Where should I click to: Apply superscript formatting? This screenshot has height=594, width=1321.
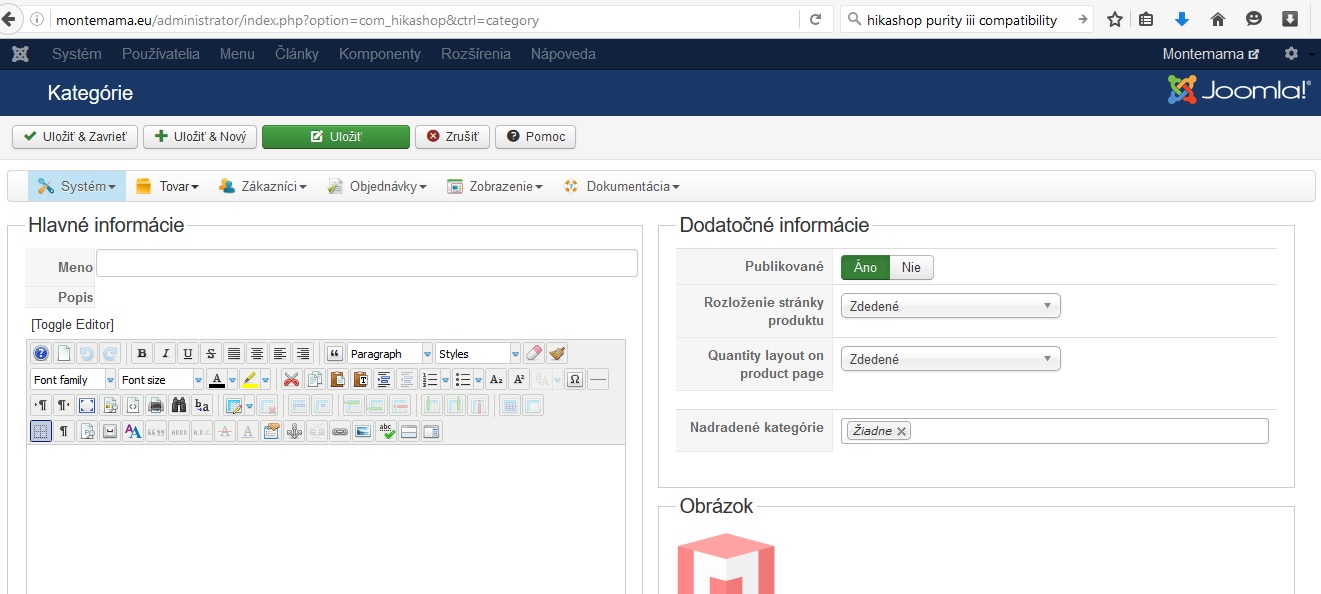point(519,380)
